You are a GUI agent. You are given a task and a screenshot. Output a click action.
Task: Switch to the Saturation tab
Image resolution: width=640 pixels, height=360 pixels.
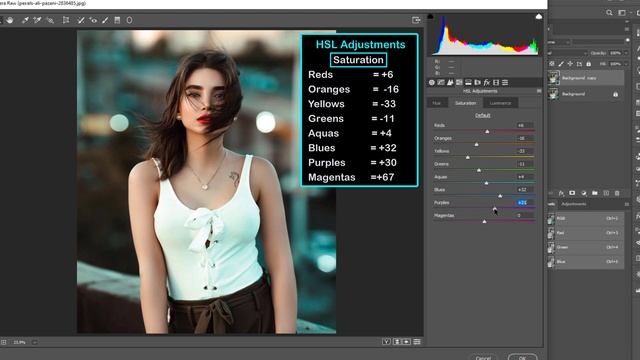pyautogui.click(x=465, y=103)
